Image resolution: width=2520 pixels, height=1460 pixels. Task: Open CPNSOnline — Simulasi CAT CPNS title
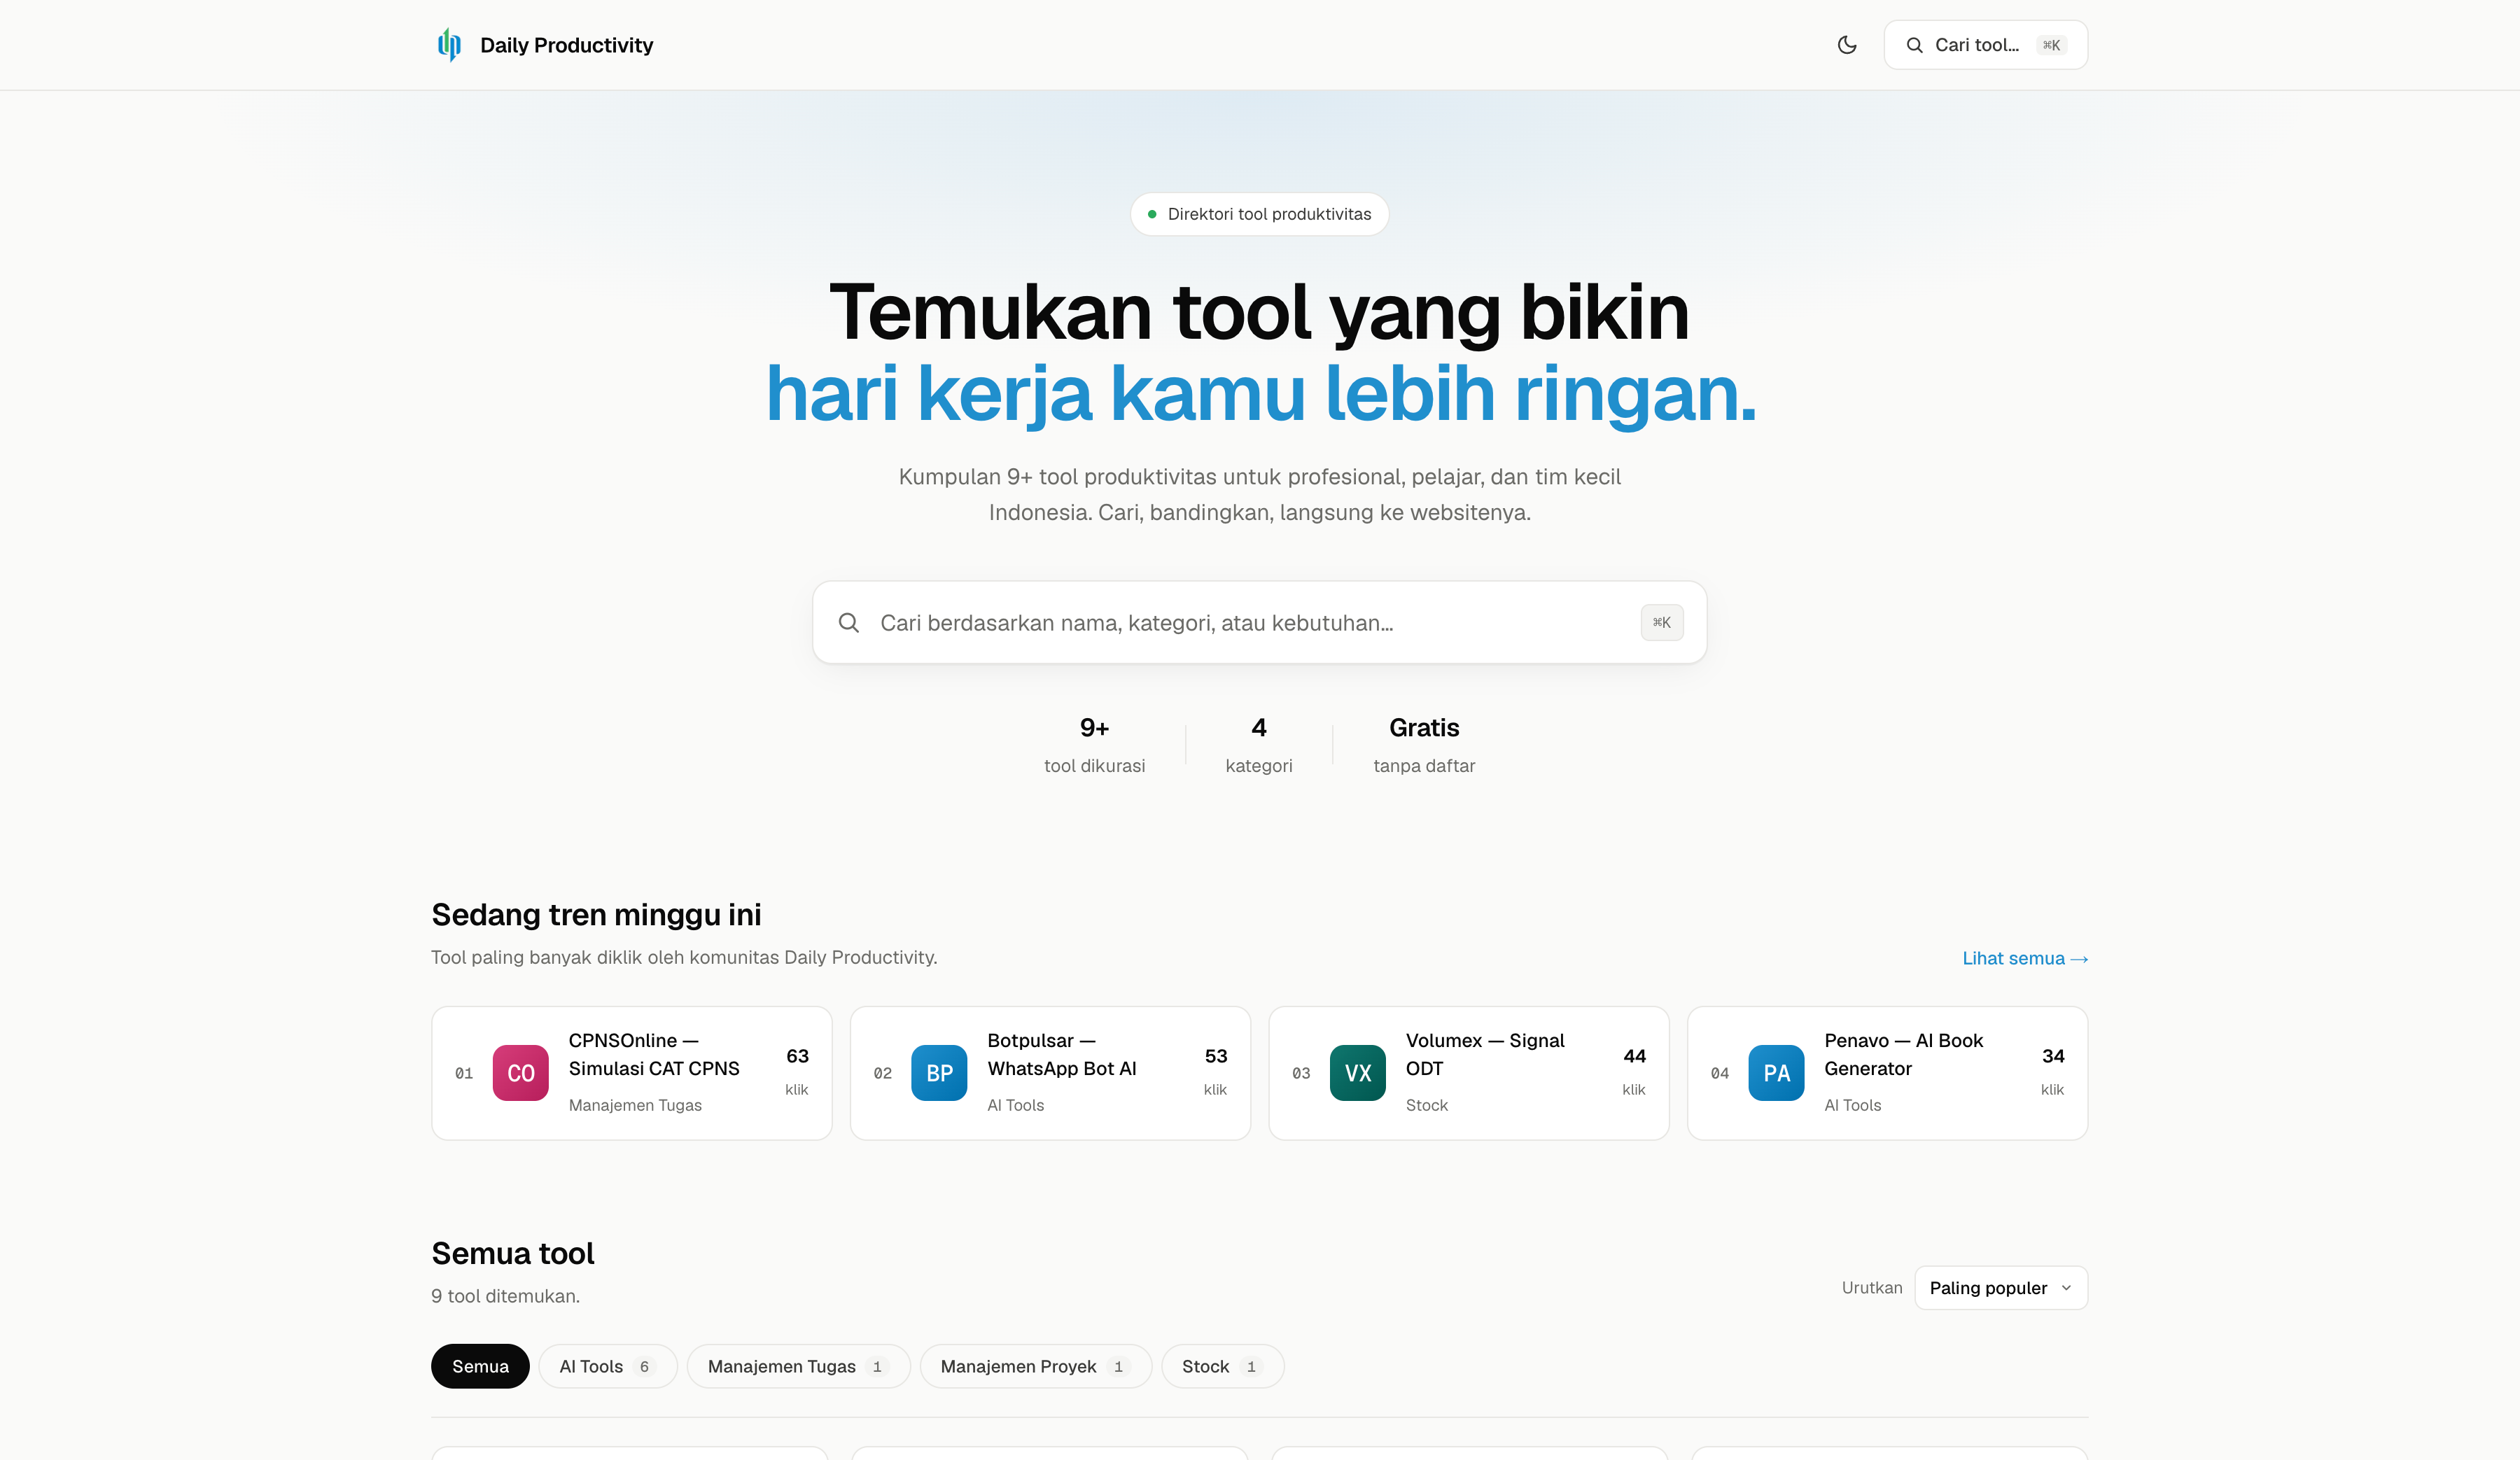(654, 1054)
